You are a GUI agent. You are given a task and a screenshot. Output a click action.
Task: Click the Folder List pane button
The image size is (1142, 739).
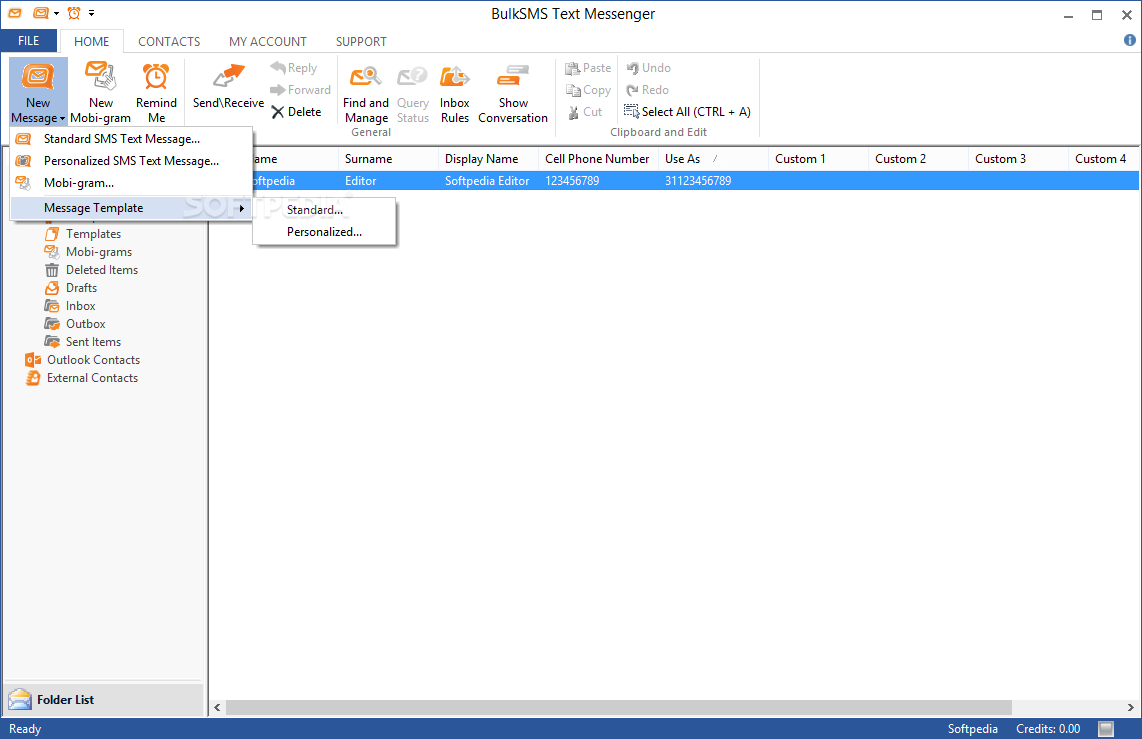pos(103,700)
